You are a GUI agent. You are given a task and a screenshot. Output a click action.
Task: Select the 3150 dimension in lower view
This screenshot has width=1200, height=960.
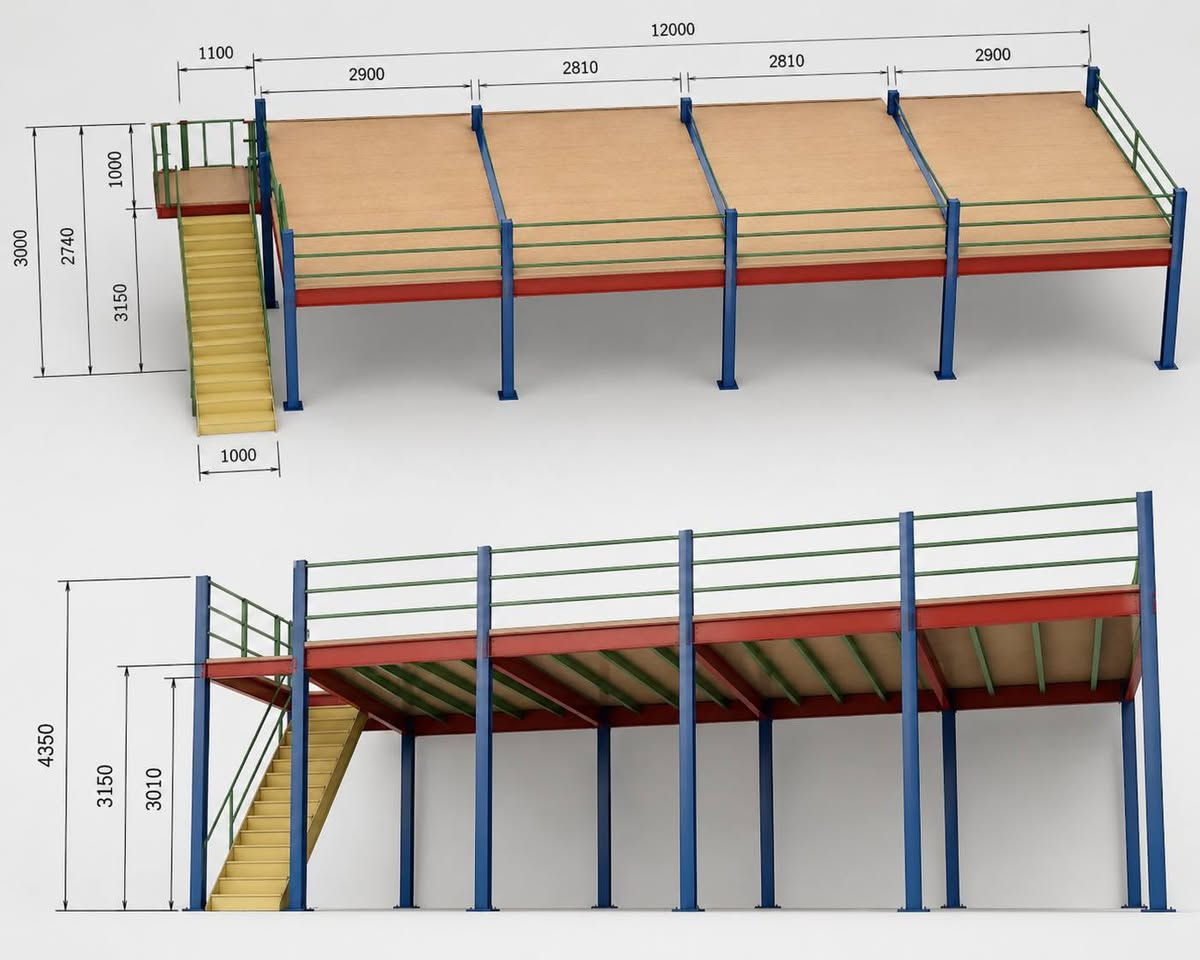106,787
